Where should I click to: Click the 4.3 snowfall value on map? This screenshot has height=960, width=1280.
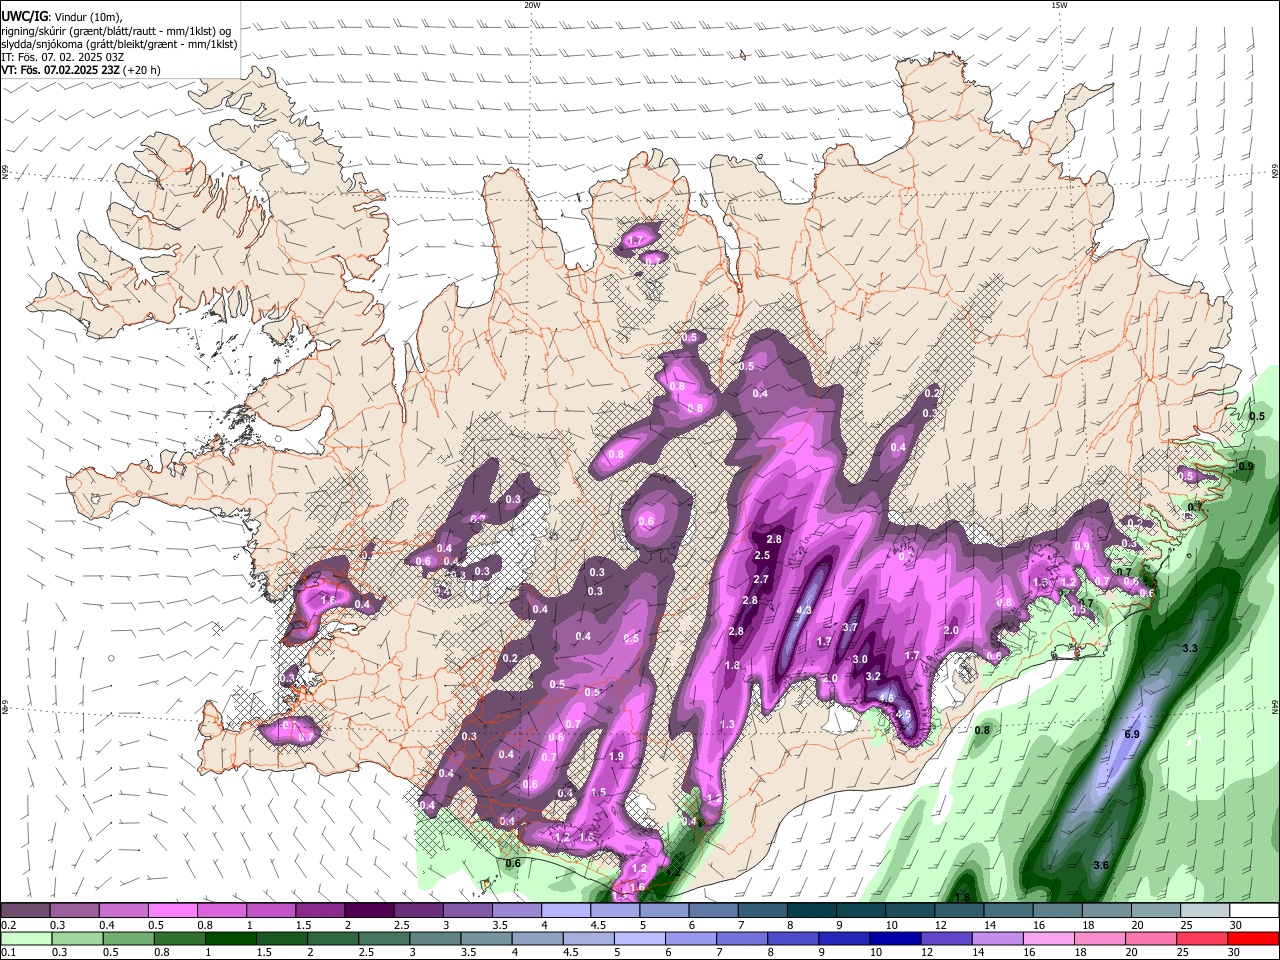tap(804, 610)
